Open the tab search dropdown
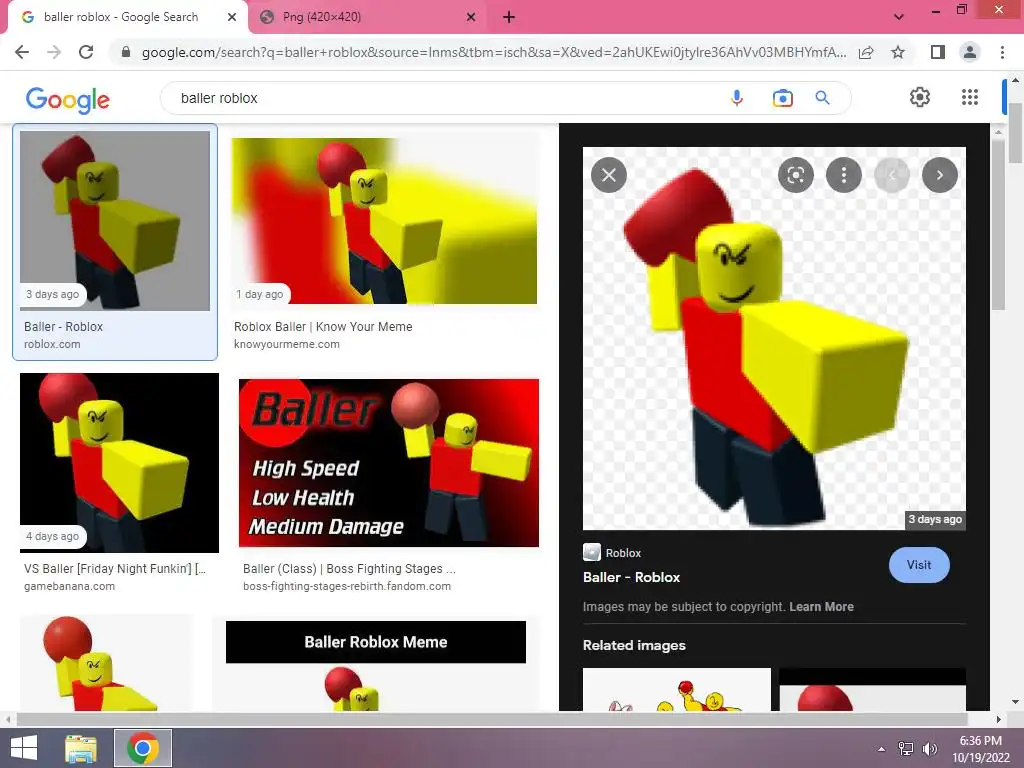This screenshot has width=1024, height=768. pos(899,17)
